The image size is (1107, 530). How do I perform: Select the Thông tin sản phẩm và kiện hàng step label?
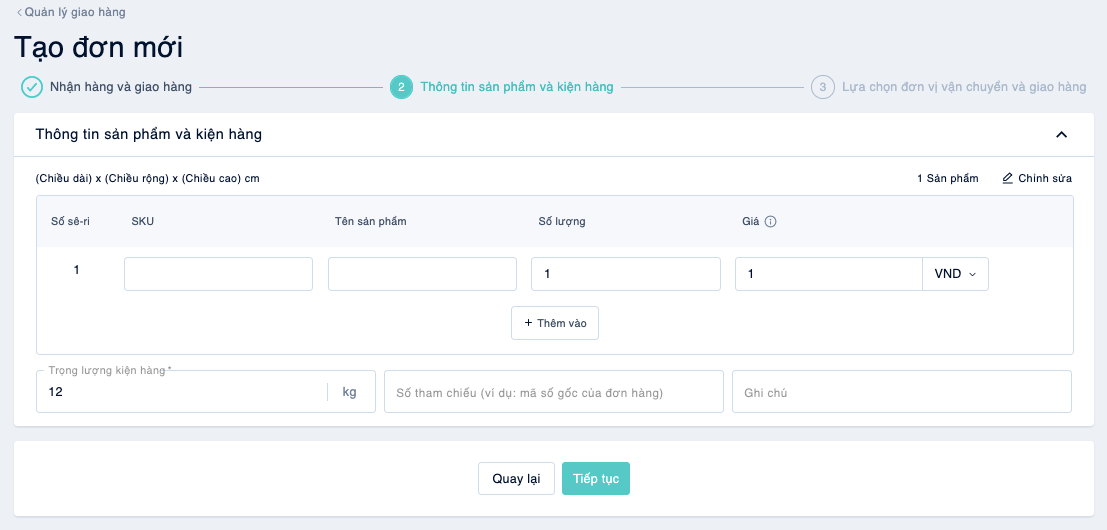click(x=517, y=88)
